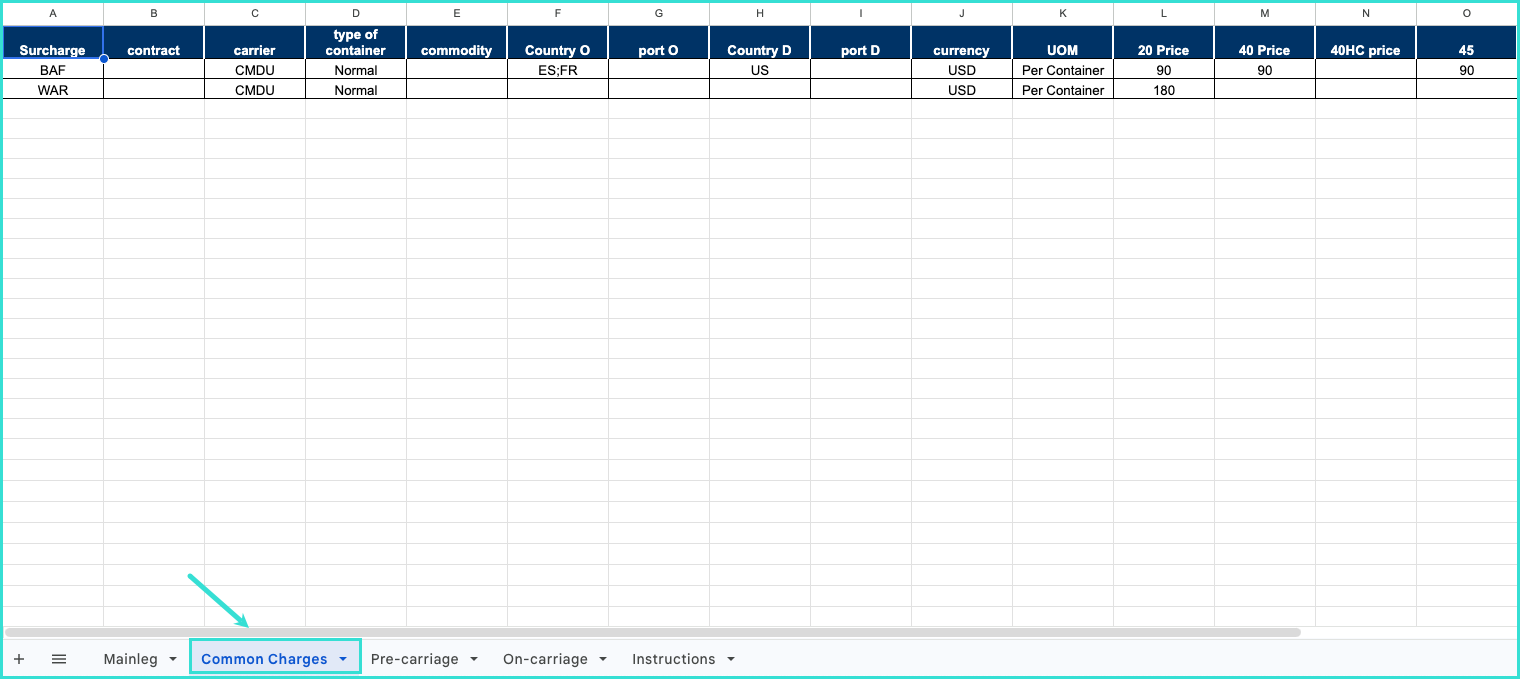Click the Surcharge header cell
Image resolution: width=1520 pixels, height=679 pixels.
click(x=53, y=43)
